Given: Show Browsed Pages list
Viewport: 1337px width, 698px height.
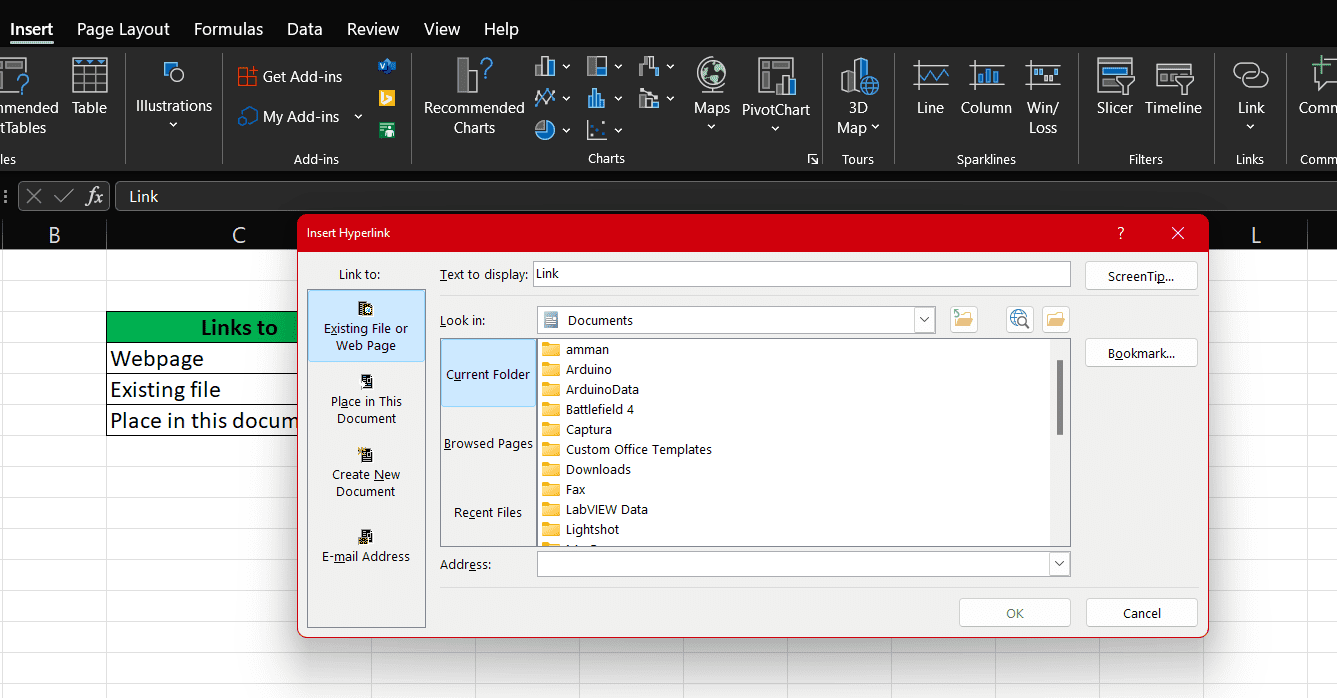Looking at the screenshot, I should point(488,443).
